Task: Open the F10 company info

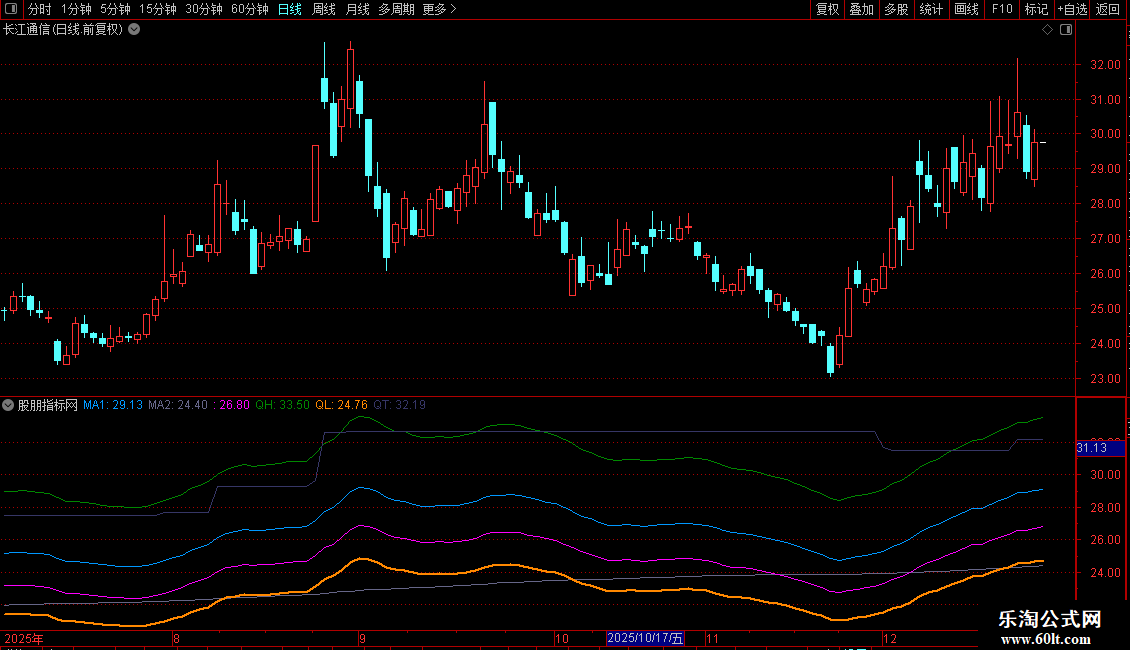Action: [x=1001, y=10]
